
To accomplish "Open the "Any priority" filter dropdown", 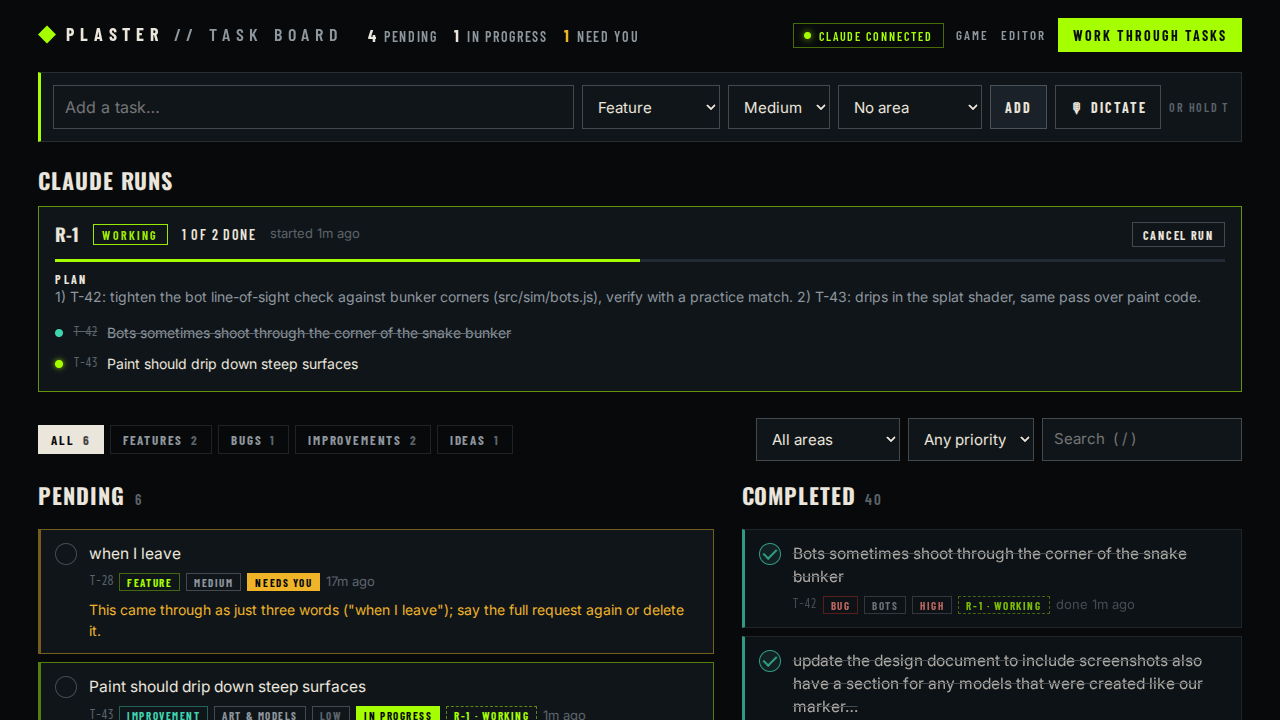I will tap(971, 440).
